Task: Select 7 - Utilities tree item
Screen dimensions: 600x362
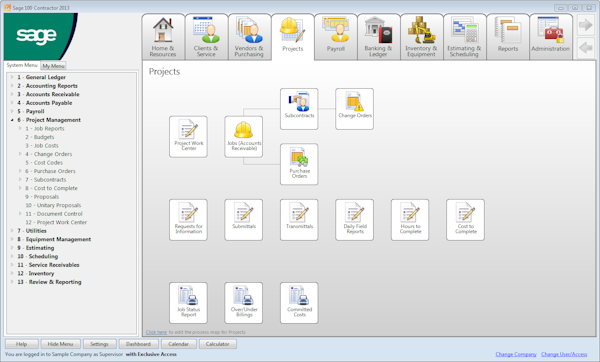Action: click(32, 231)
